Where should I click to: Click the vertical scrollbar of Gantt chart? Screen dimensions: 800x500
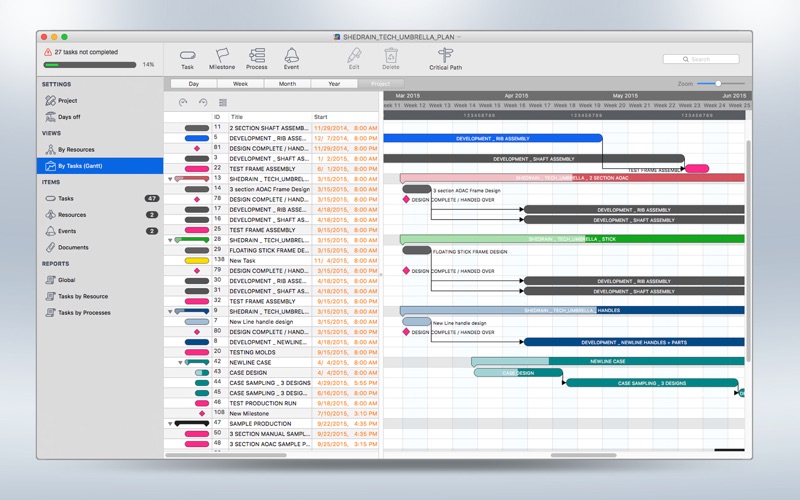coord(748,250)
